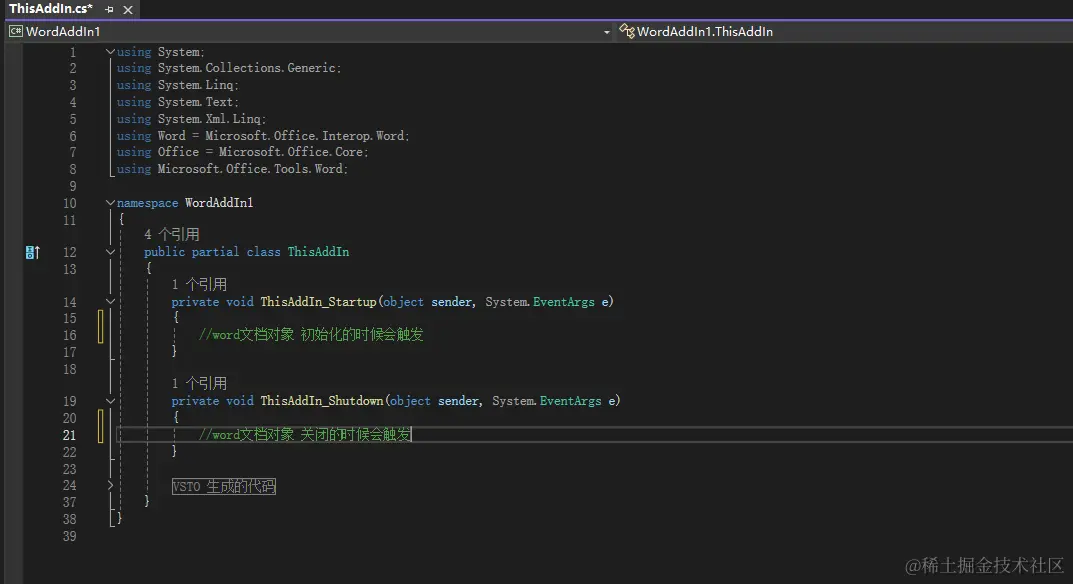Viewport: 1073px width, 584px height.
Task: Click the ThisAddIn class name on line 12
Action: point(318,252)
